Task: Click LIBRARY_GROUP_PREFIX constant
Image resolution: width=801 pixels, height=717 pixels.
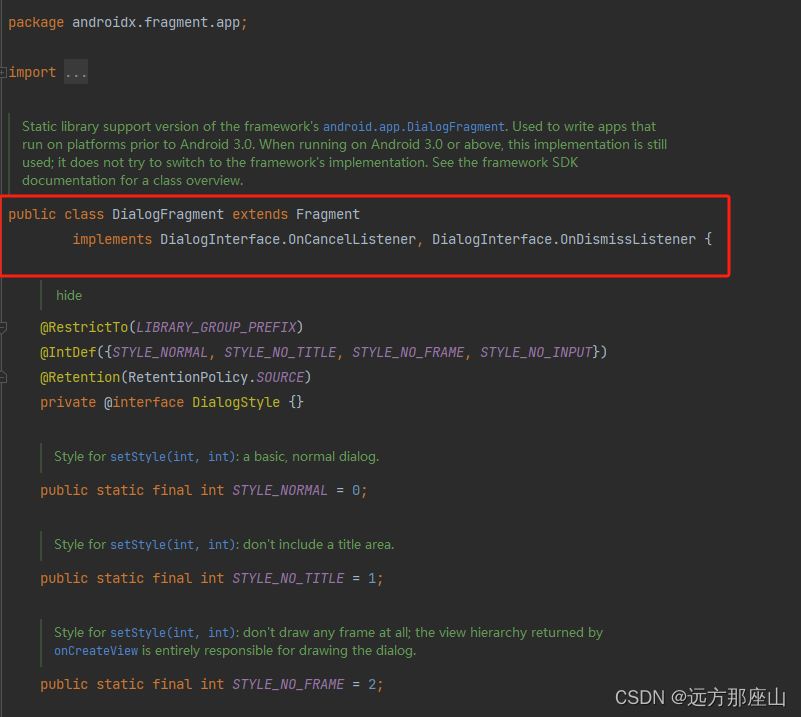Action: click(216, 327)
